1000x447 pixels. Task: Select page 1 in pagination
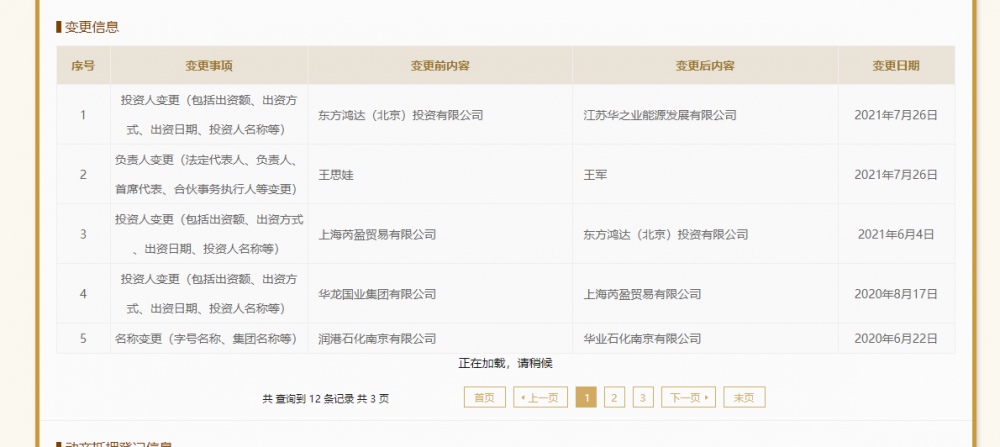point(586,398)
